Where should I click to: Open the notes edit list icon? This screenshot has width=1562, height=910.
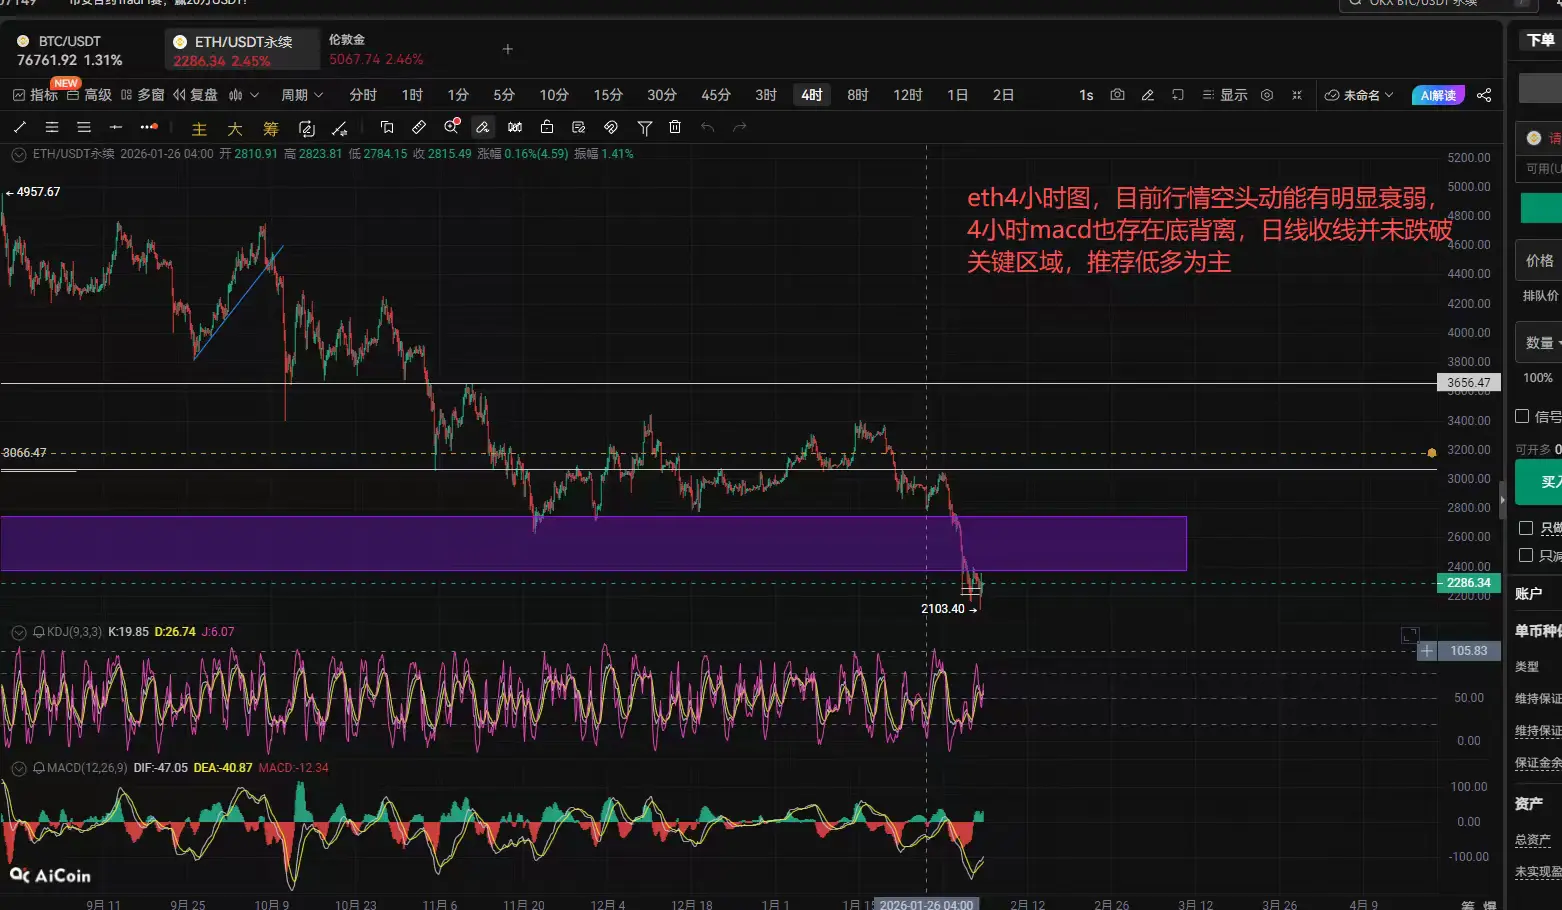(x=579, y=127)
